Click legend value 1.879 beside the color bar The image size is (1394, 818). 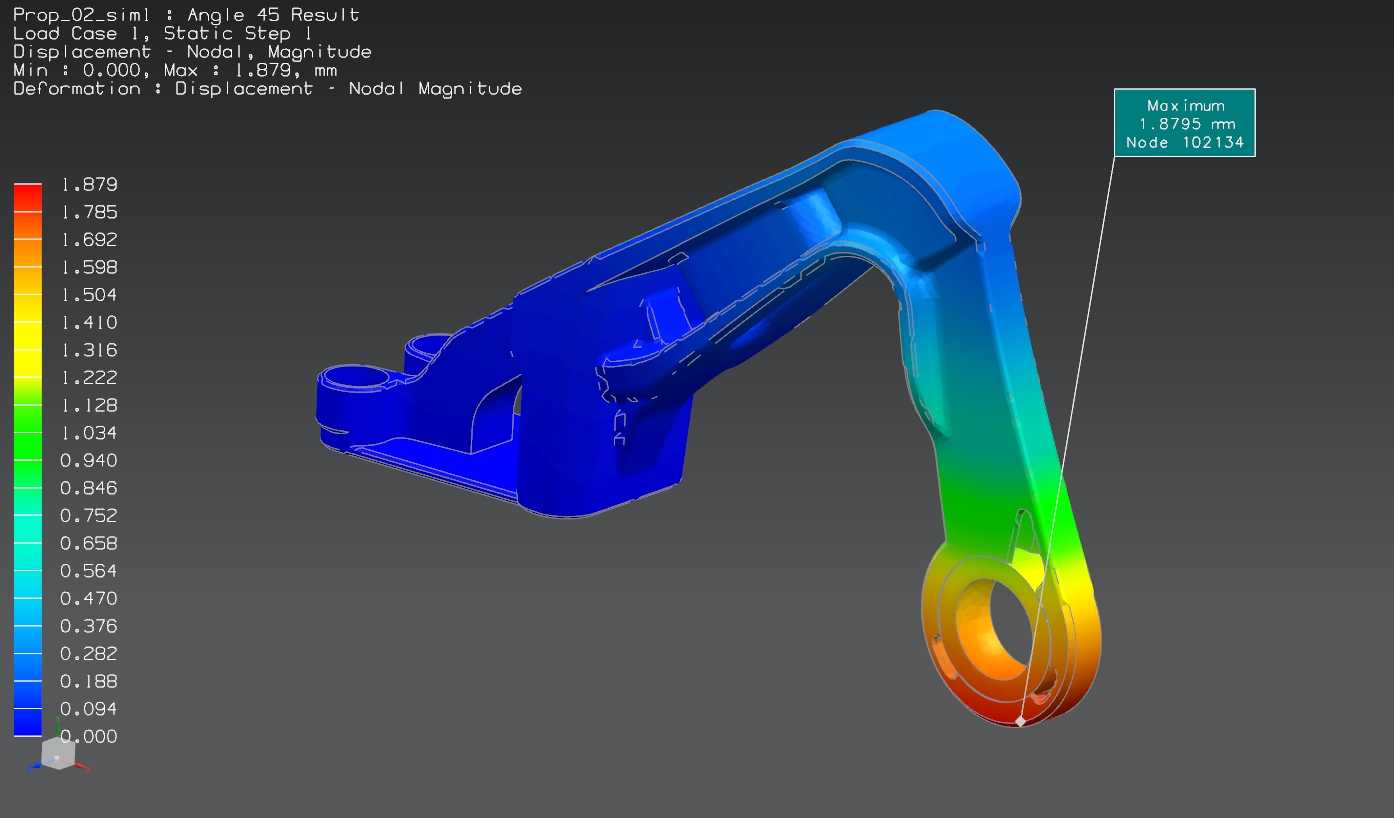[x=89, y=184]
